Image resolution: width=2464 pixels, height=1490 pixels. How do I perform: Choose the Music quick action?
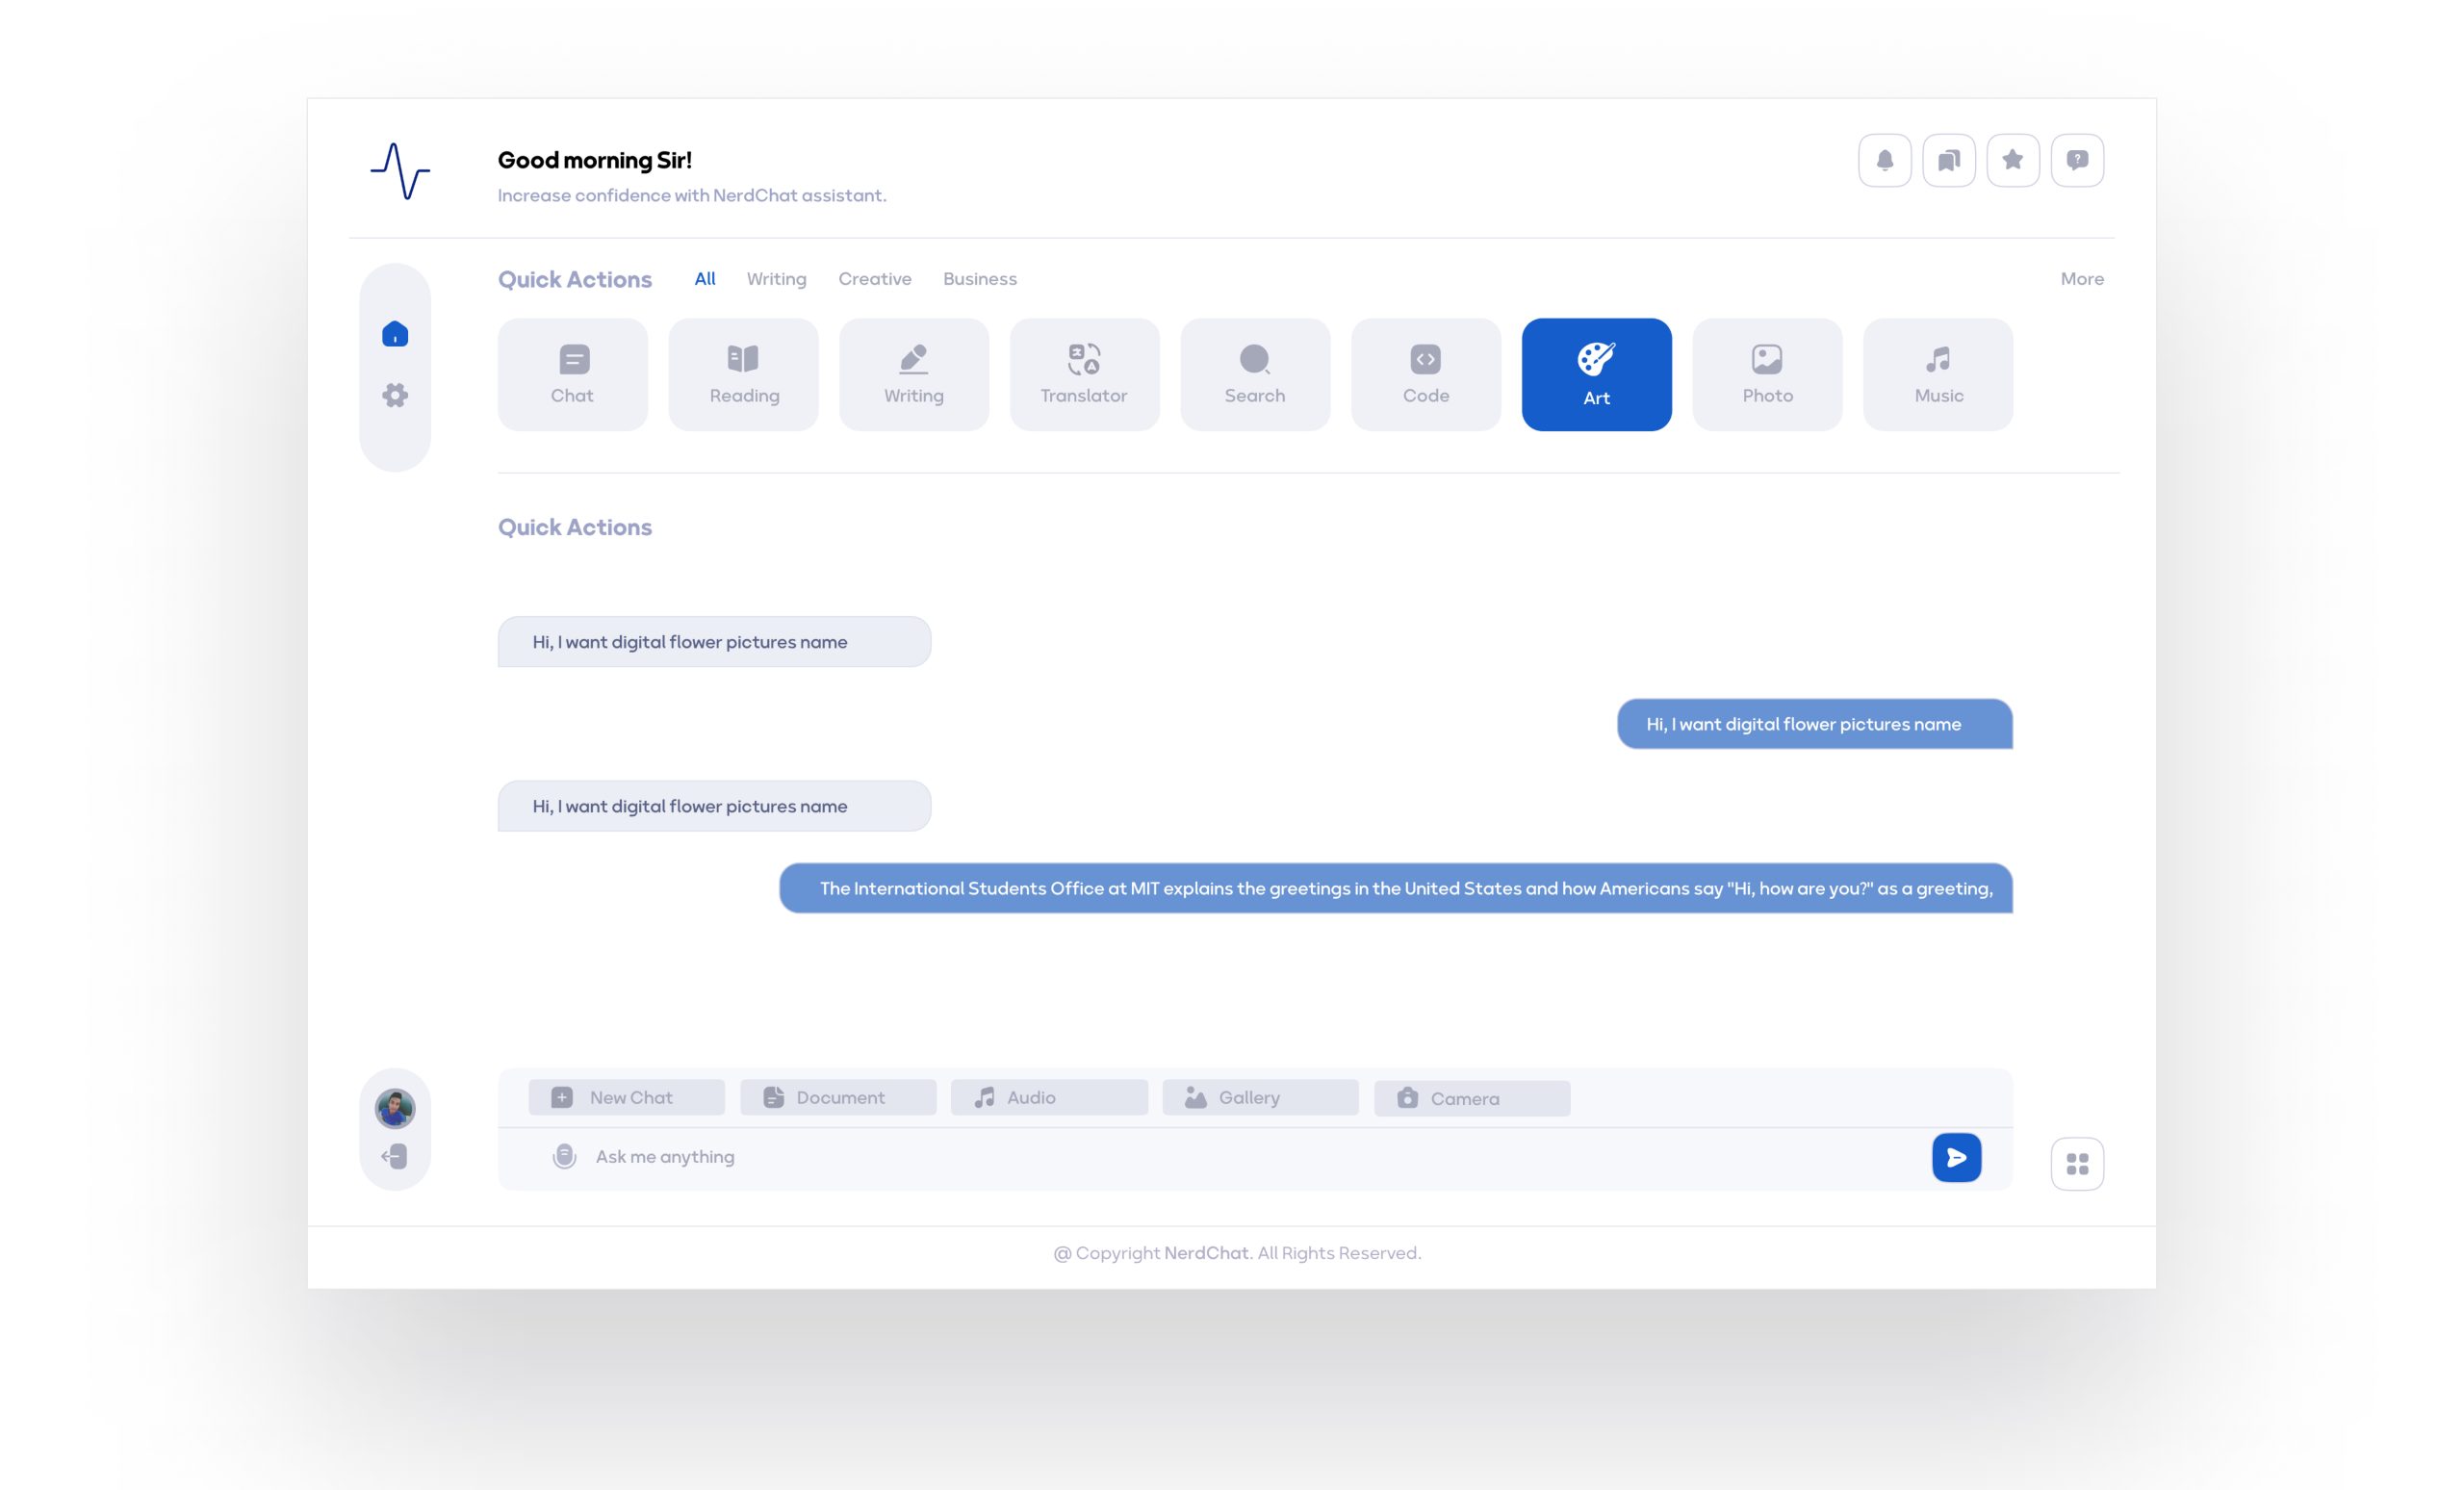pyautogui.click(x=1937, y=375)
